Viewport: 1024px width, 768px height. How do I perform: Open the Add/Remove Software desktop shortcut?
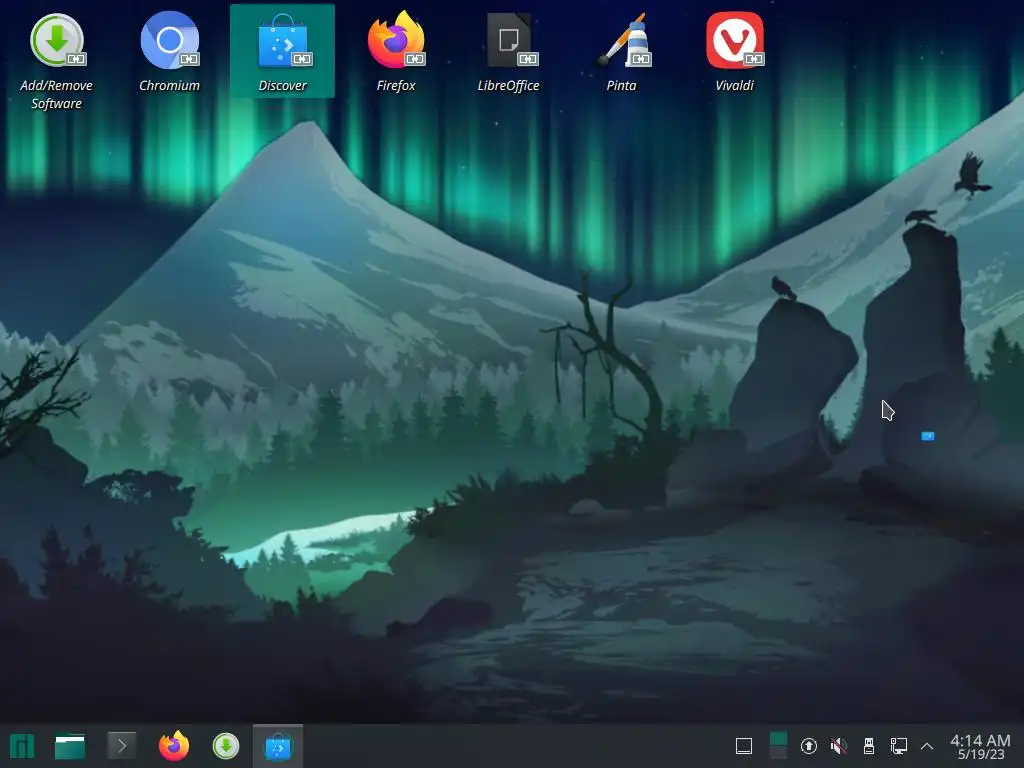57,62
